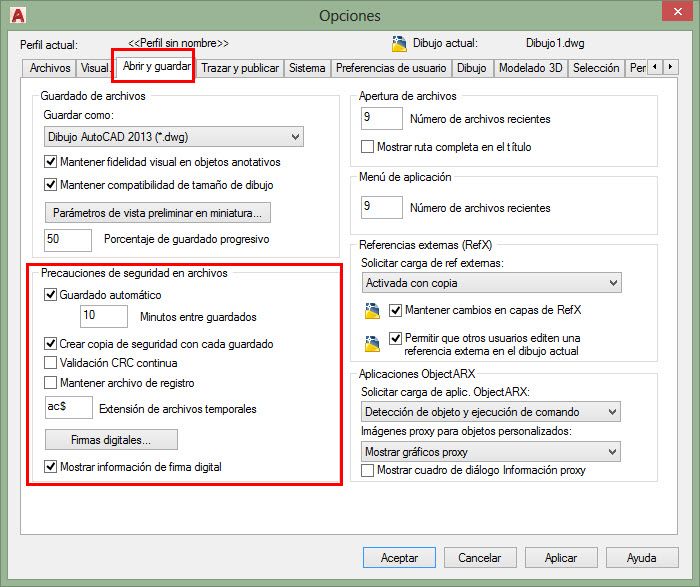Click the Dibujo1.dwg file name text
Screen dimensions: 700x587
coord(555,43)
